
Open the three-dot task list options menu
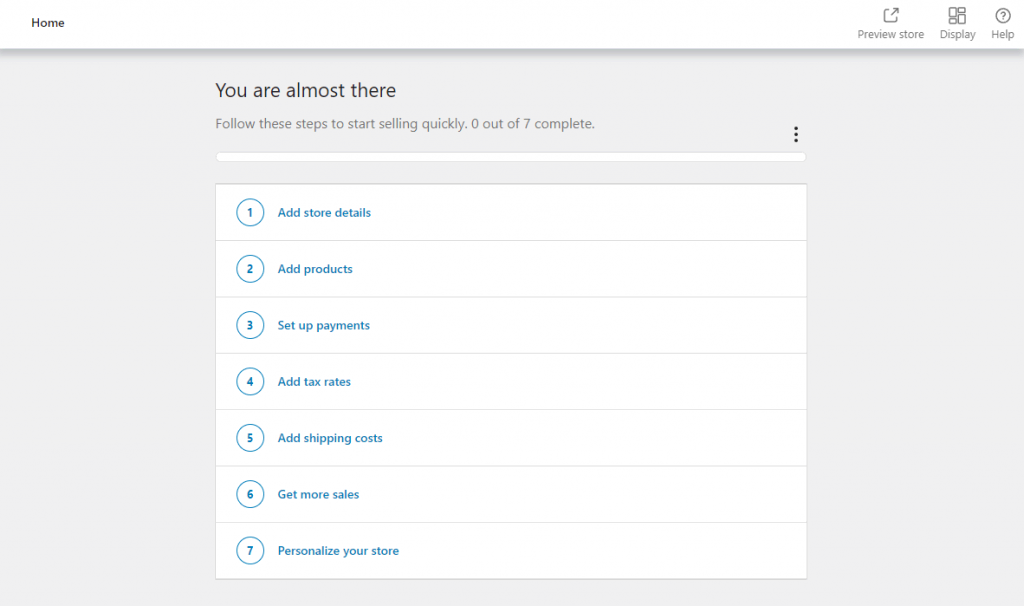pos(796,135)
